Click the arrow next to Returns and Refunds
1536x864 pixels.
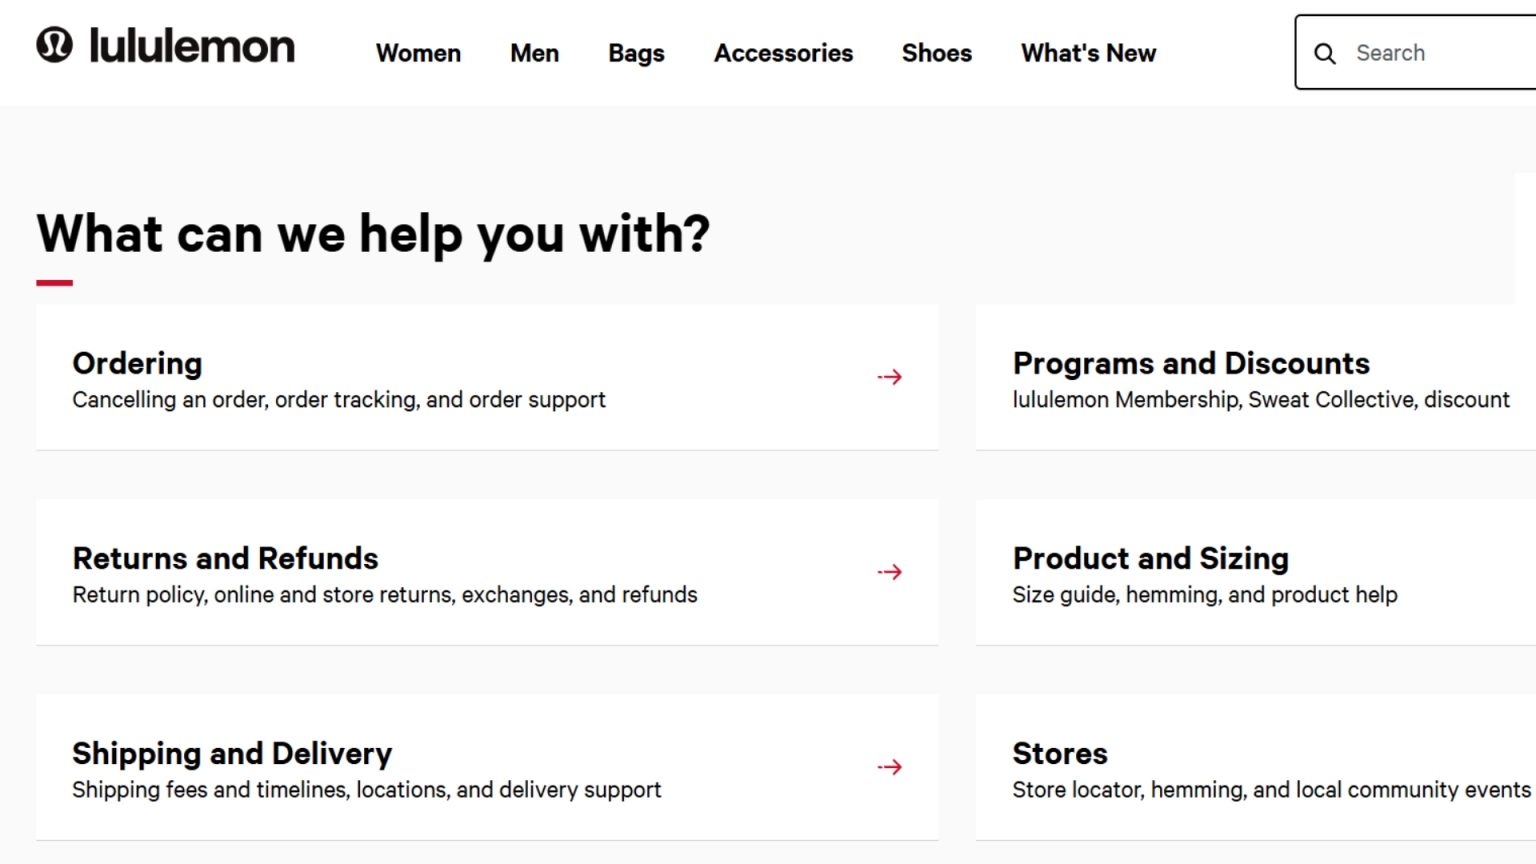tap(889, 571)
